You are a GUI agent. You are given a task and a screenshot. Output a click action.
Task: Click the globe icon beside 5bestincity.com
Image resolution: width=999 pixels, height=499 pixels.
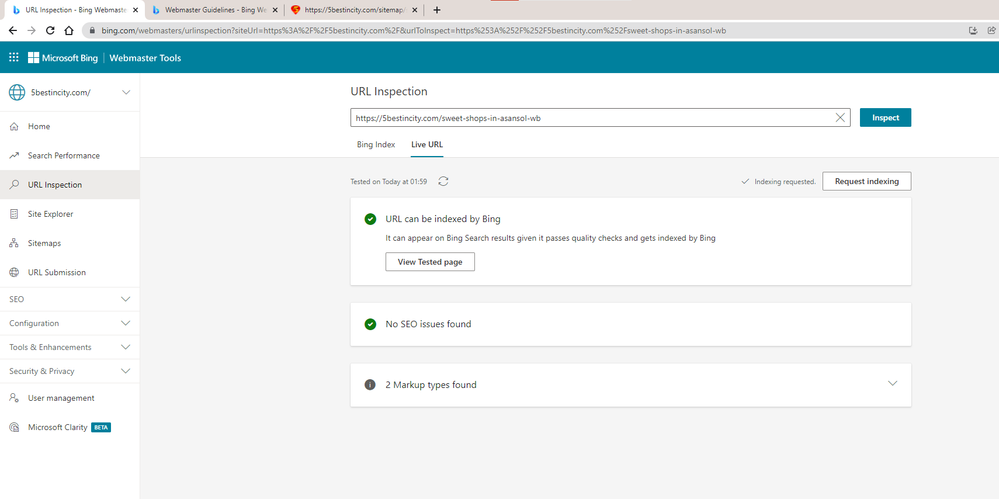tap(17, 92)
